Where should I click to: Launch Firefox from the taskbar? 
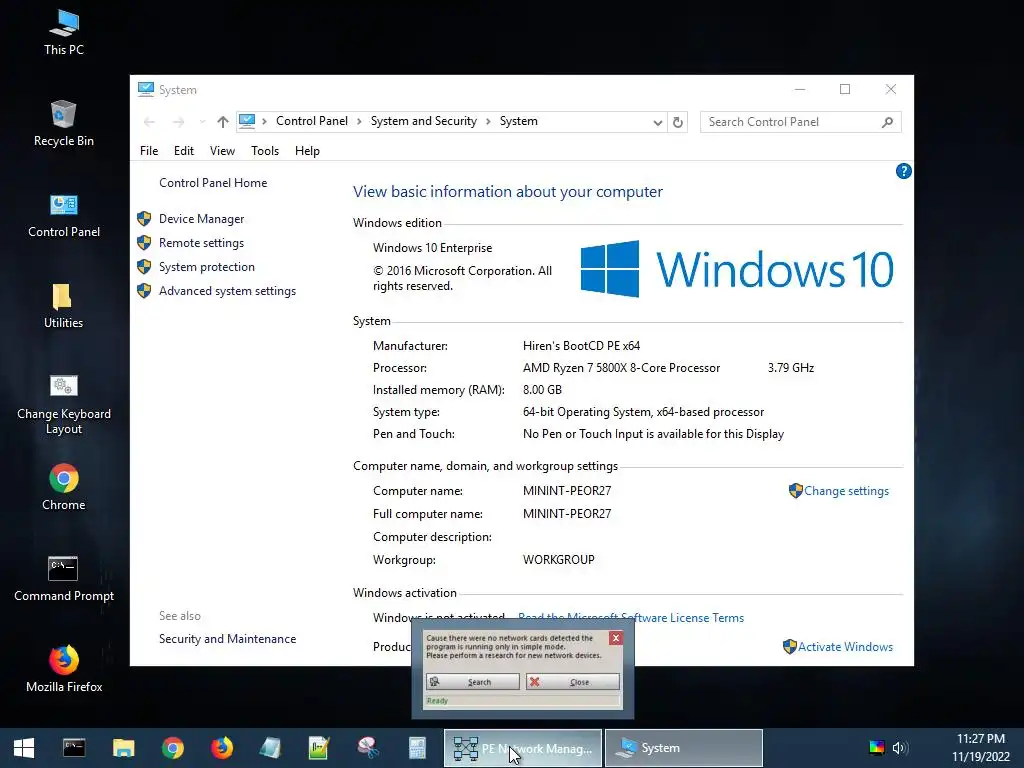pos(222,748)
